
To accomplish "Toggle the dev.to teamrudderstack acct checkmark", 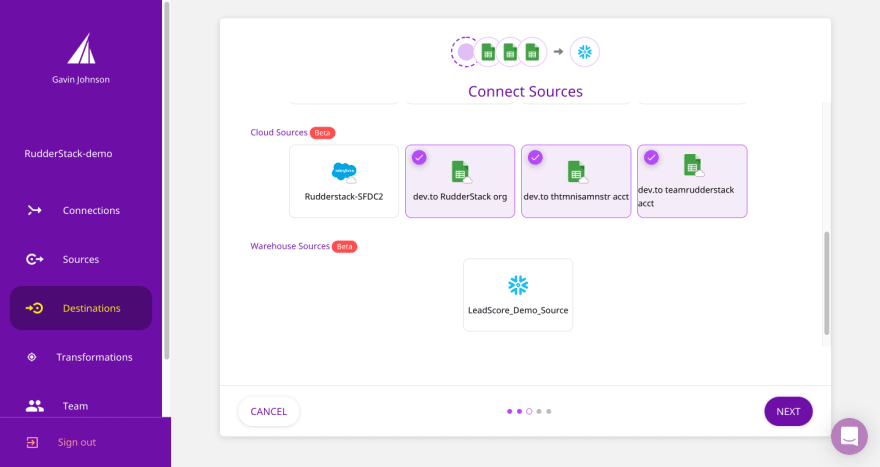I will coord(651,157).
